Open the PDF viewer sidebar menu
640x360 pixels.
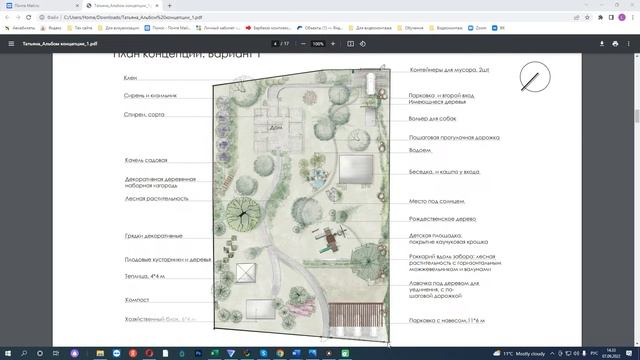(x=11, y=44)
